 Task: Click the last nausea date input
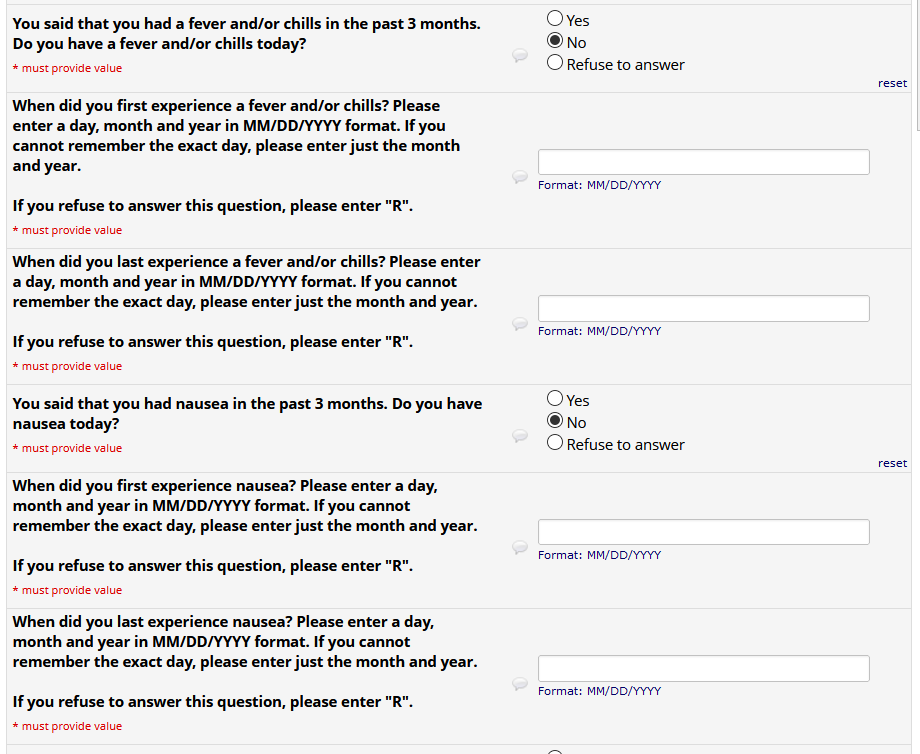[703, 668]
